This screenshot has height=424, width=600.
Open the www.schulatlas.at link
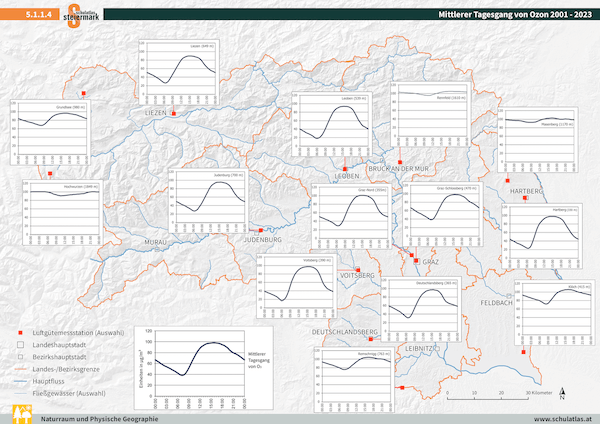pos(562,419)
